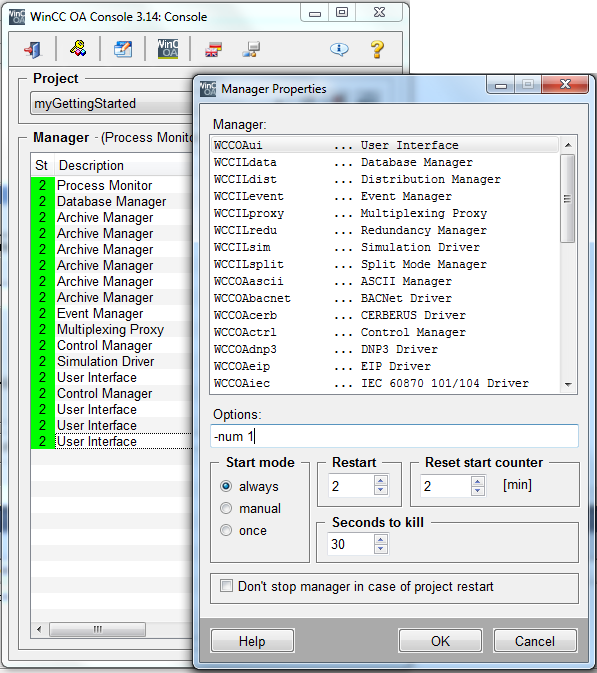Click the exit door icon in toolbar
The image size is (597, 673).
pyautogui.click(x=33, y=49)
